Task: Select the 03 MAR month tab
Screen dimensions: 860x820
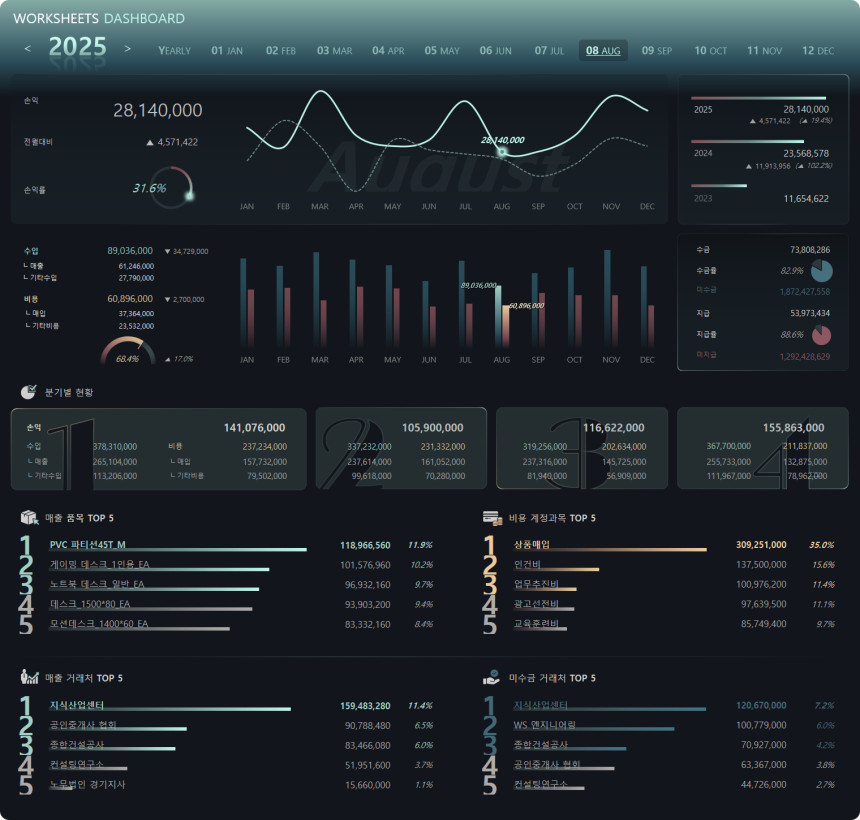Action: [x=334, y=50]
